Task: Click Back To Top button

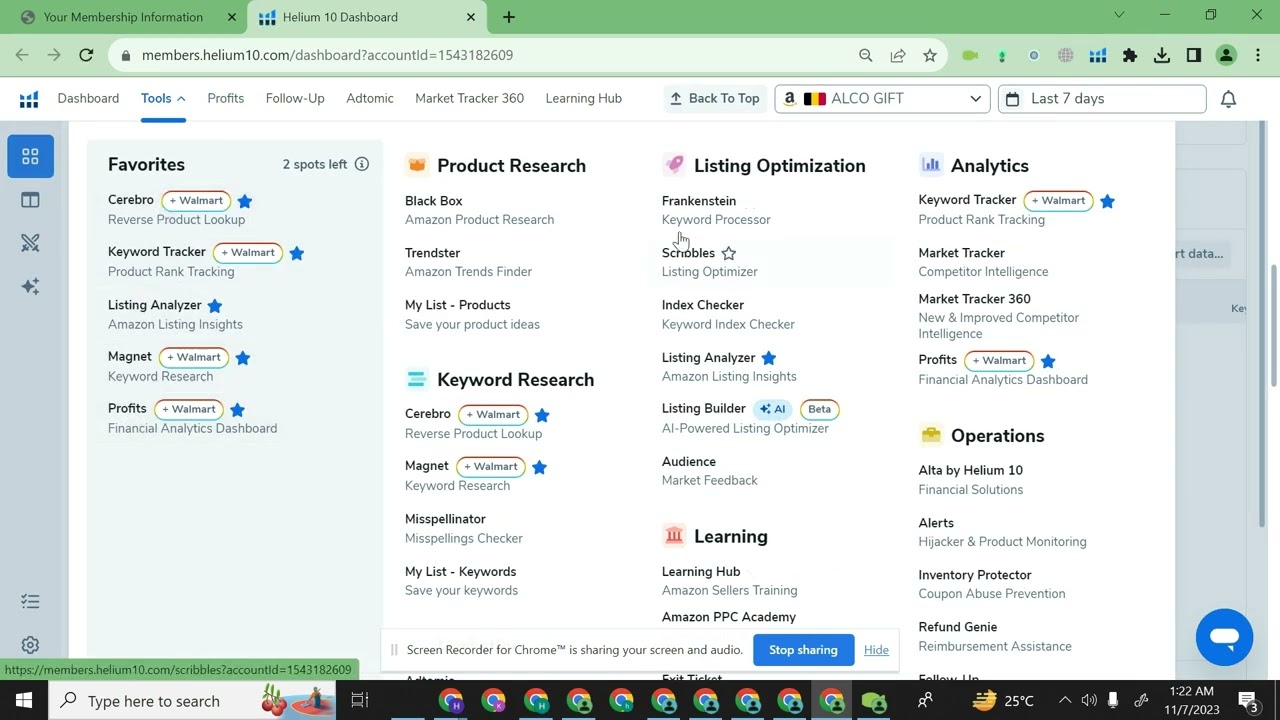Action: click(x=714, y=98)
